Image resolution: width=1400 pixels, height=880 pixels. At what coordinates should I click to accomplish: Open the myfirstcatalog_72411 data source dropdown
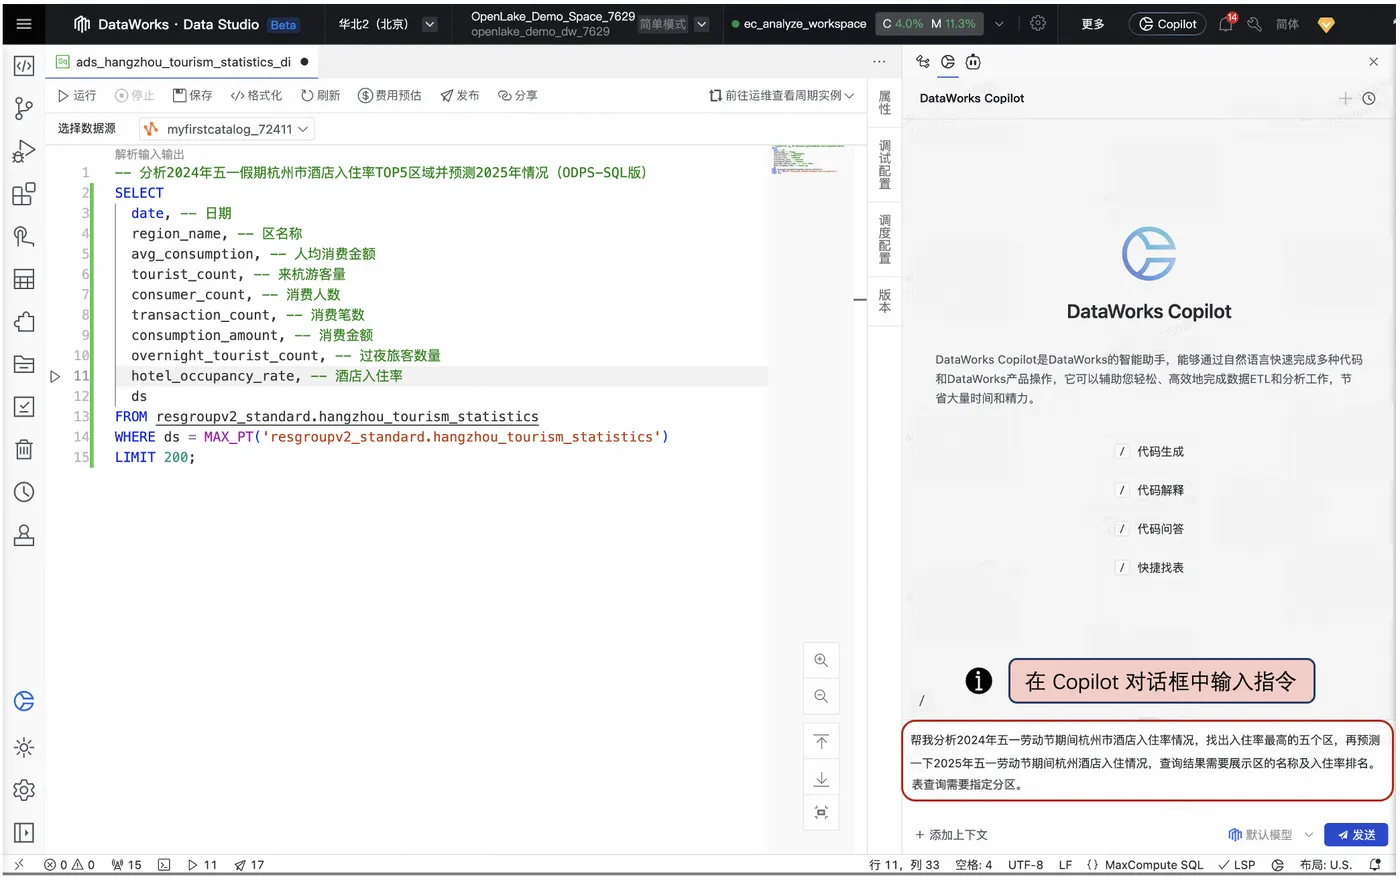(x=227, y=129)
